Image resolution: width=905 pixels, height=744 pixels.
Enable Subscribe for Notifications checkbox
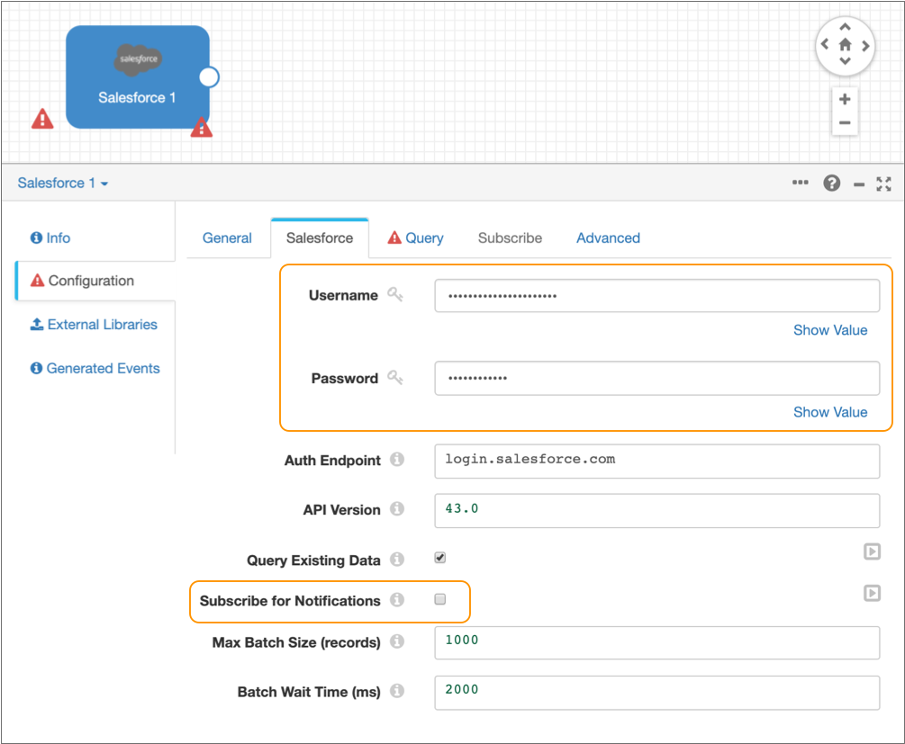[x=440, y=600]
